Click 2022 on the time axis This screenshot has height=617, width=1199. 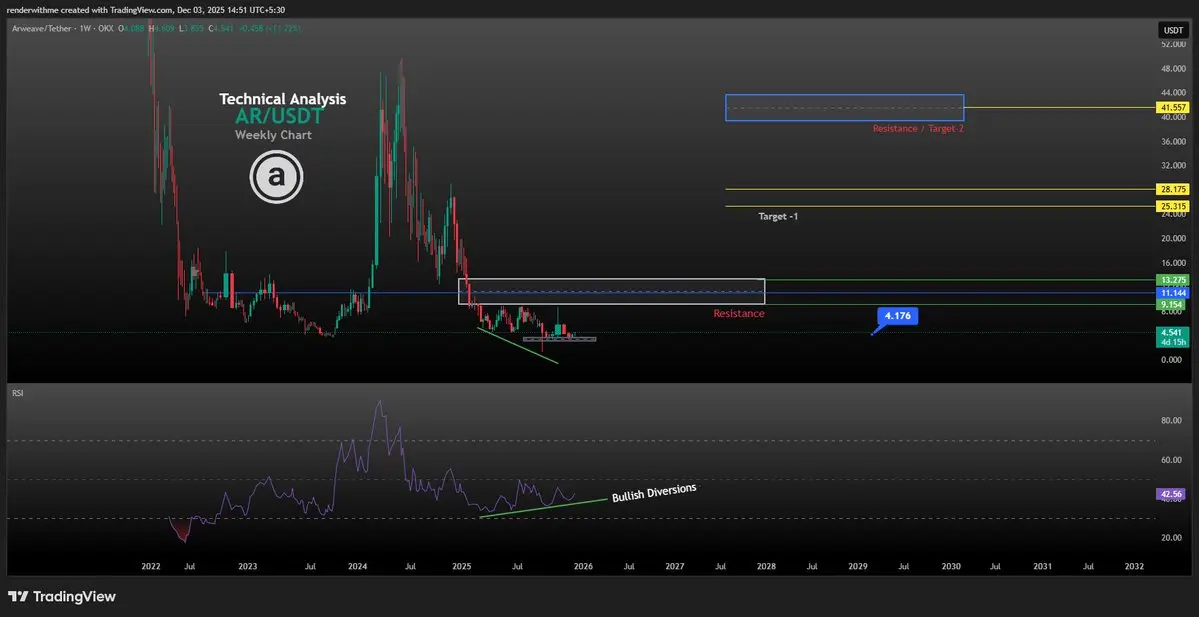(151, 567)
